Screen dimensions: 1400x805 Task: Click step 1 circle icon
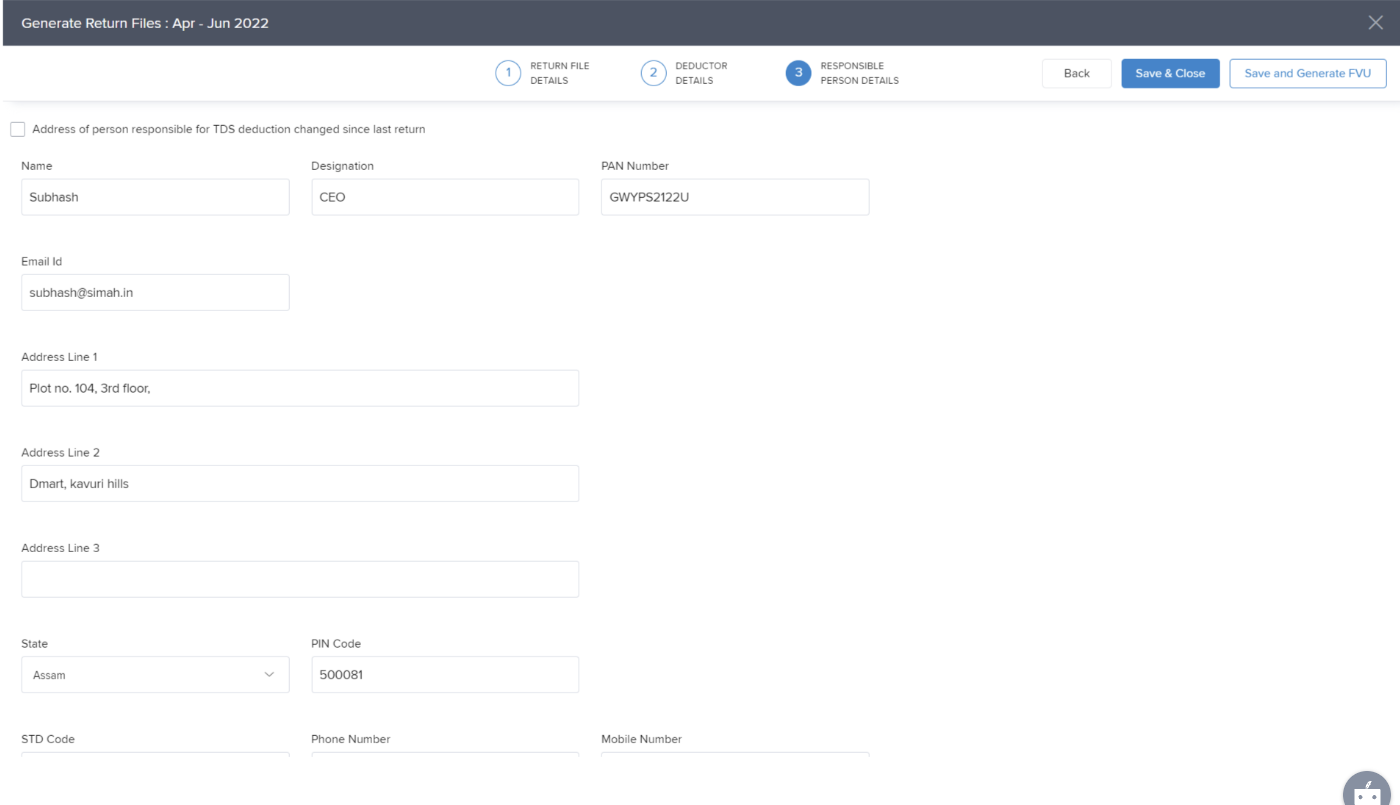click(x=508, y=74)
